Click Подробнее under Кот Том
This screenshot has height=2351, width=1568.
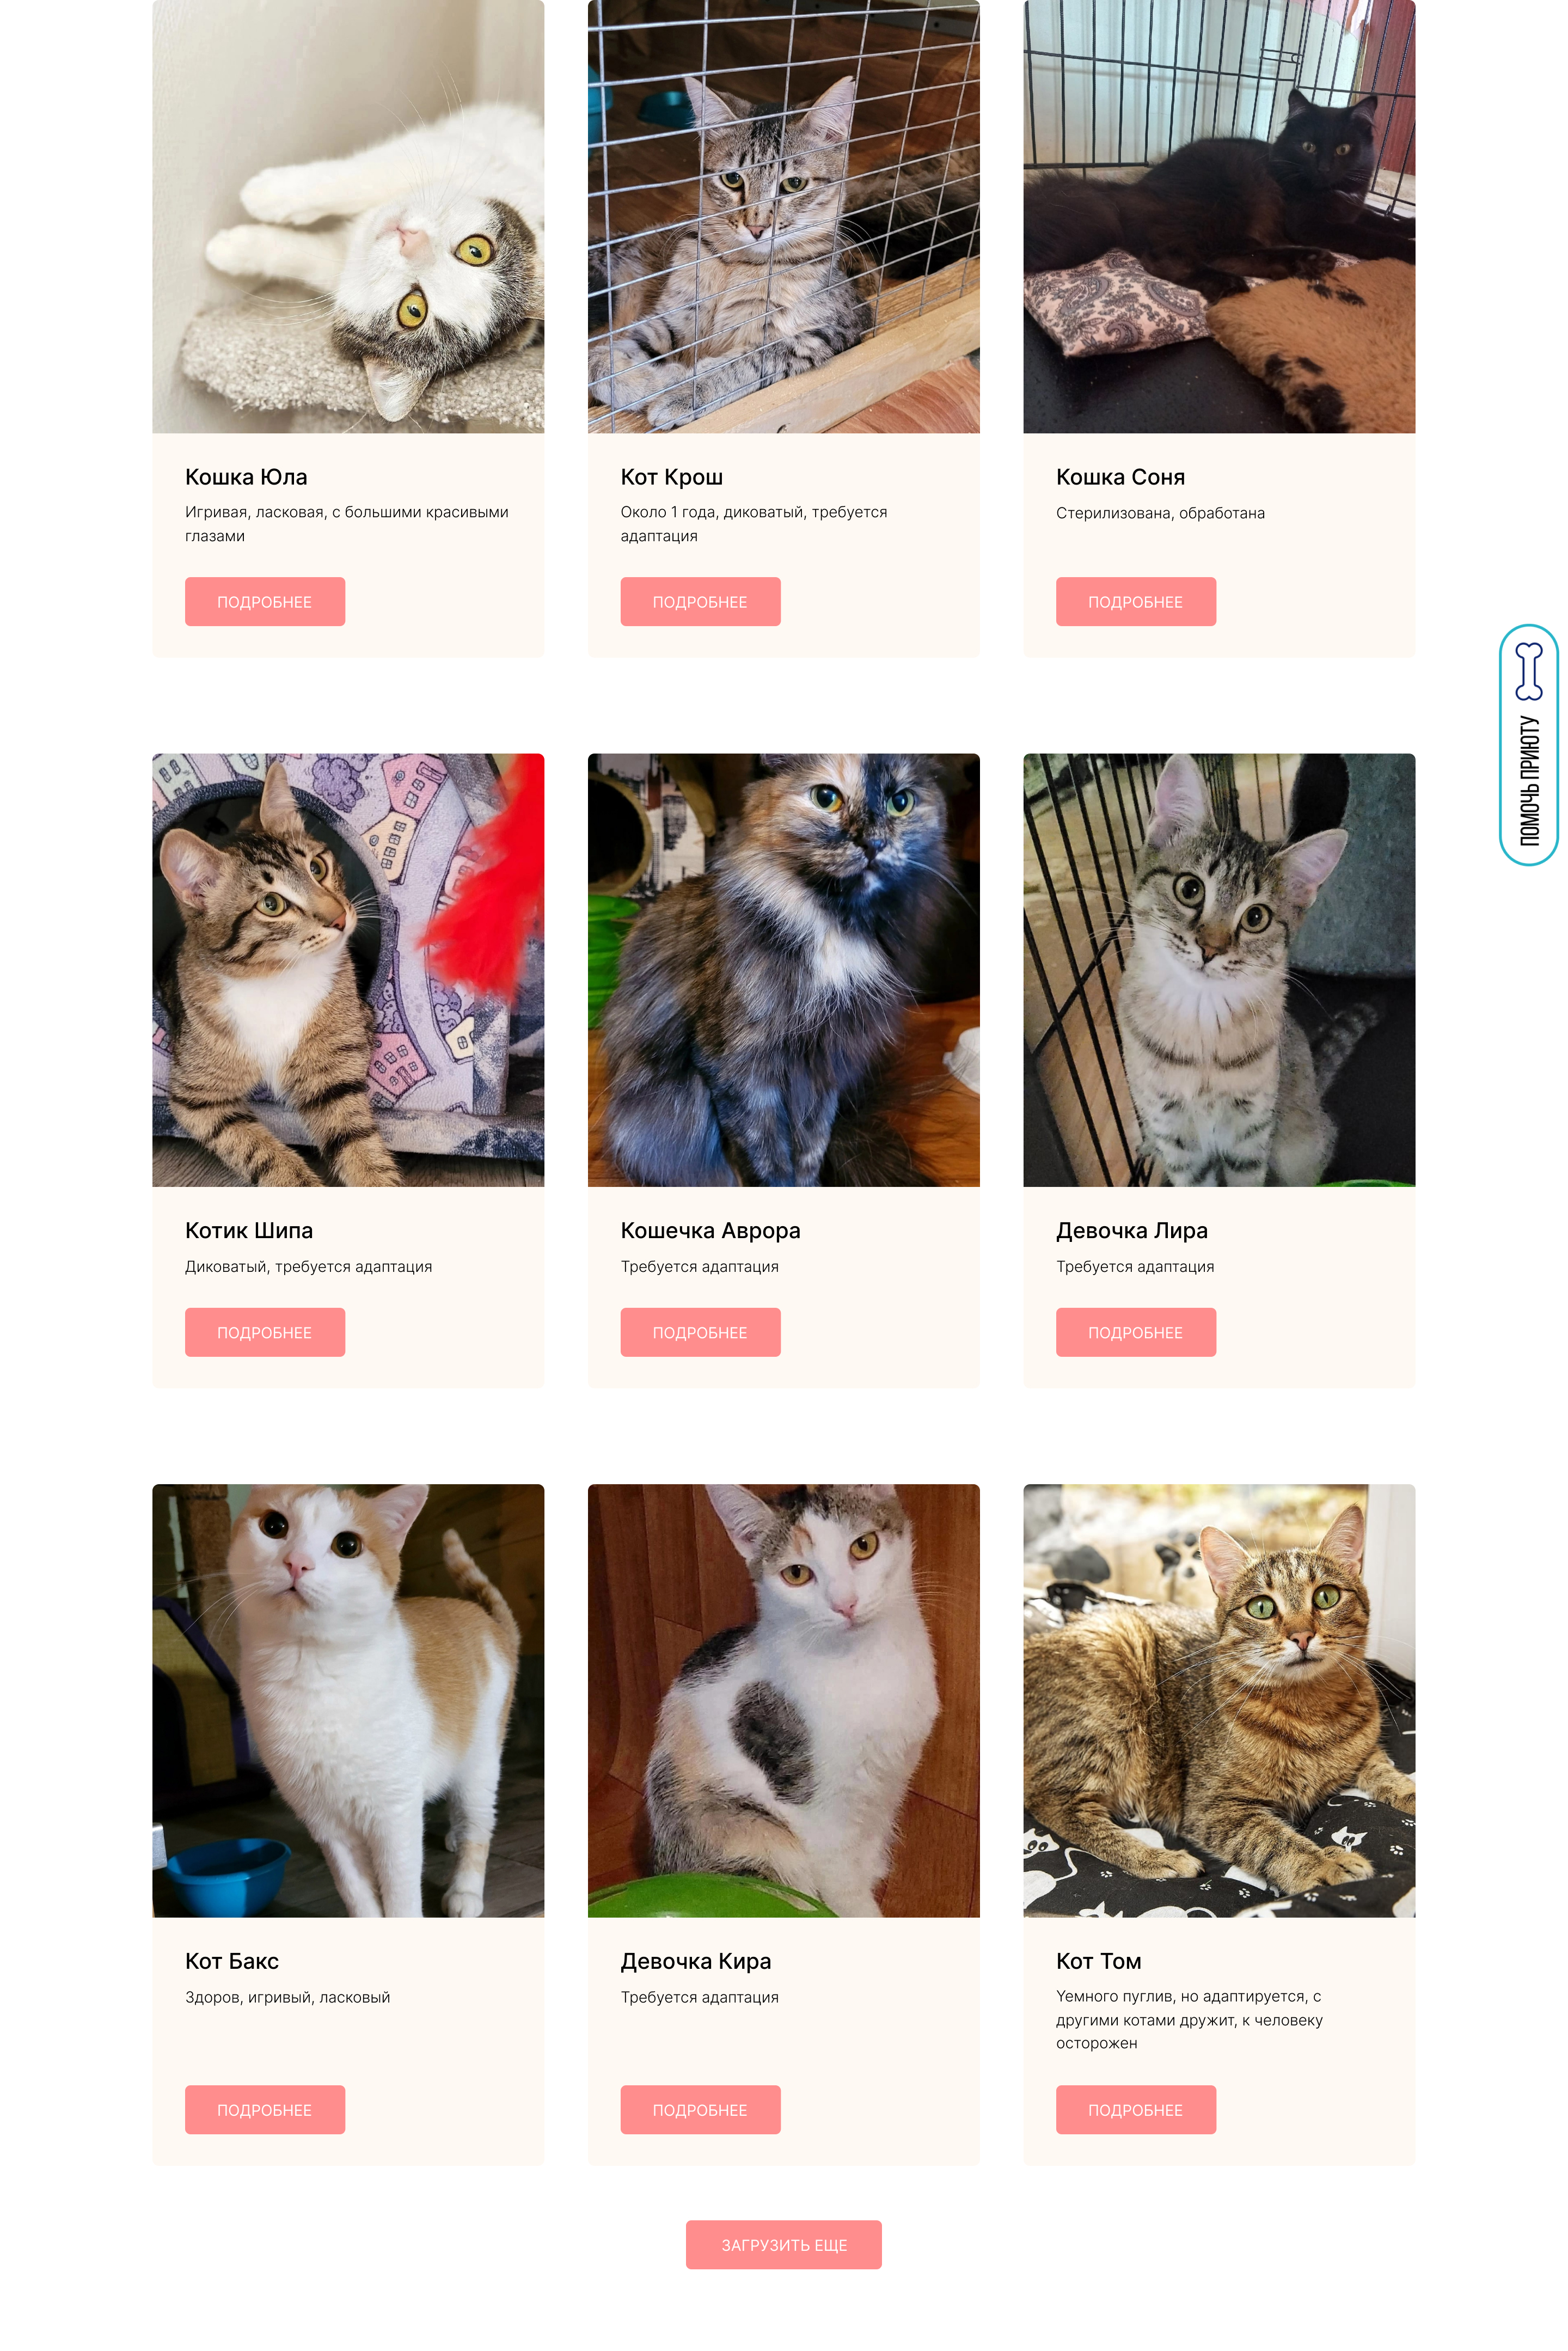click(1136, 2109)
